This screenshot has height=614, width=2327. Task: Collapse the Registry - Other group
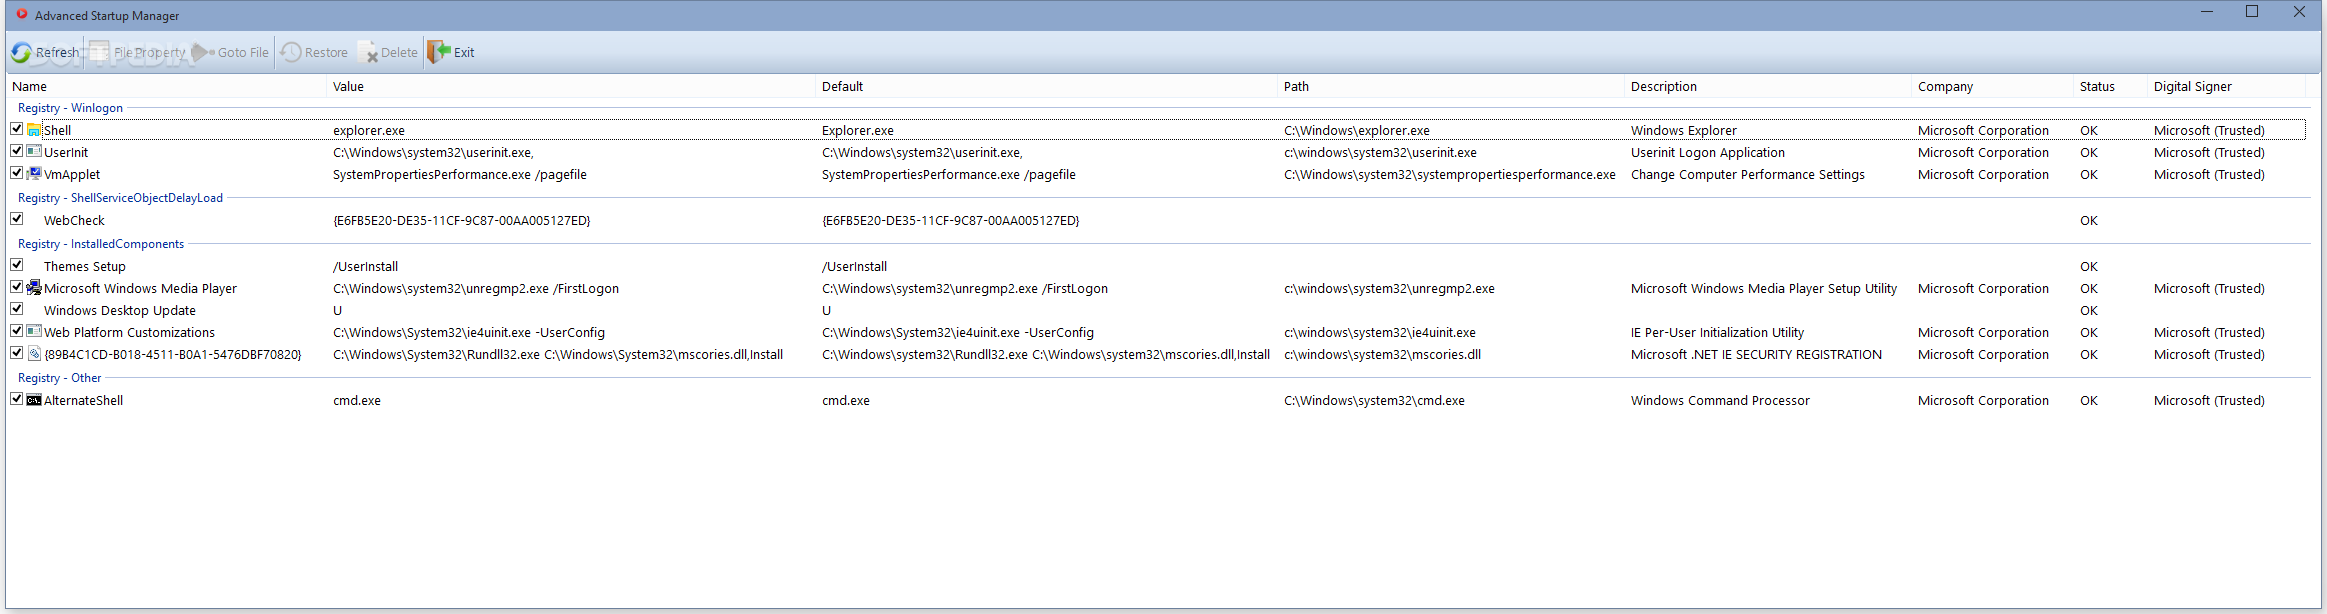[59, 378]
